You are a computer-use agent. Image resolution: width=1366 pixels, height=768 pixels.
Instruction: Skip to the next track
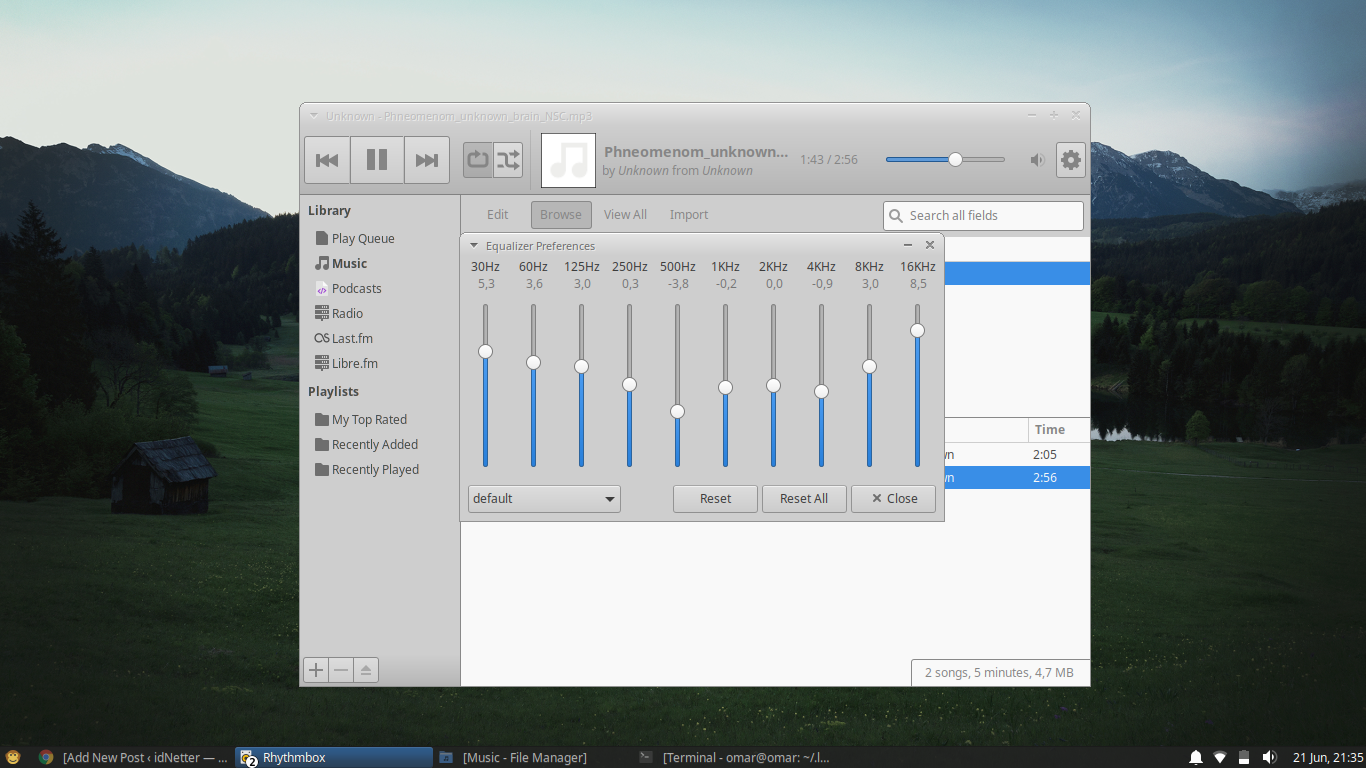pyautogui.click(x=427, y=160)
